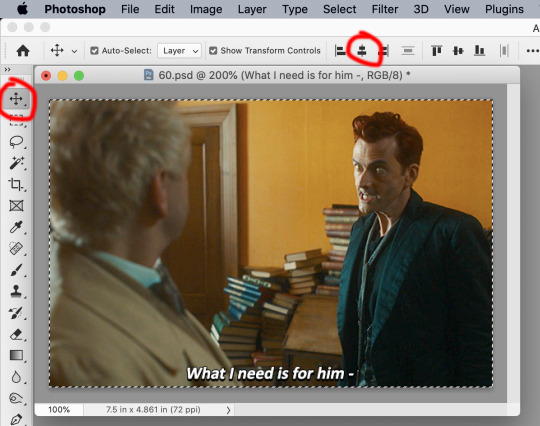Select the Magic Wand tool
The image size is (540, 426).
pos(16,163)
